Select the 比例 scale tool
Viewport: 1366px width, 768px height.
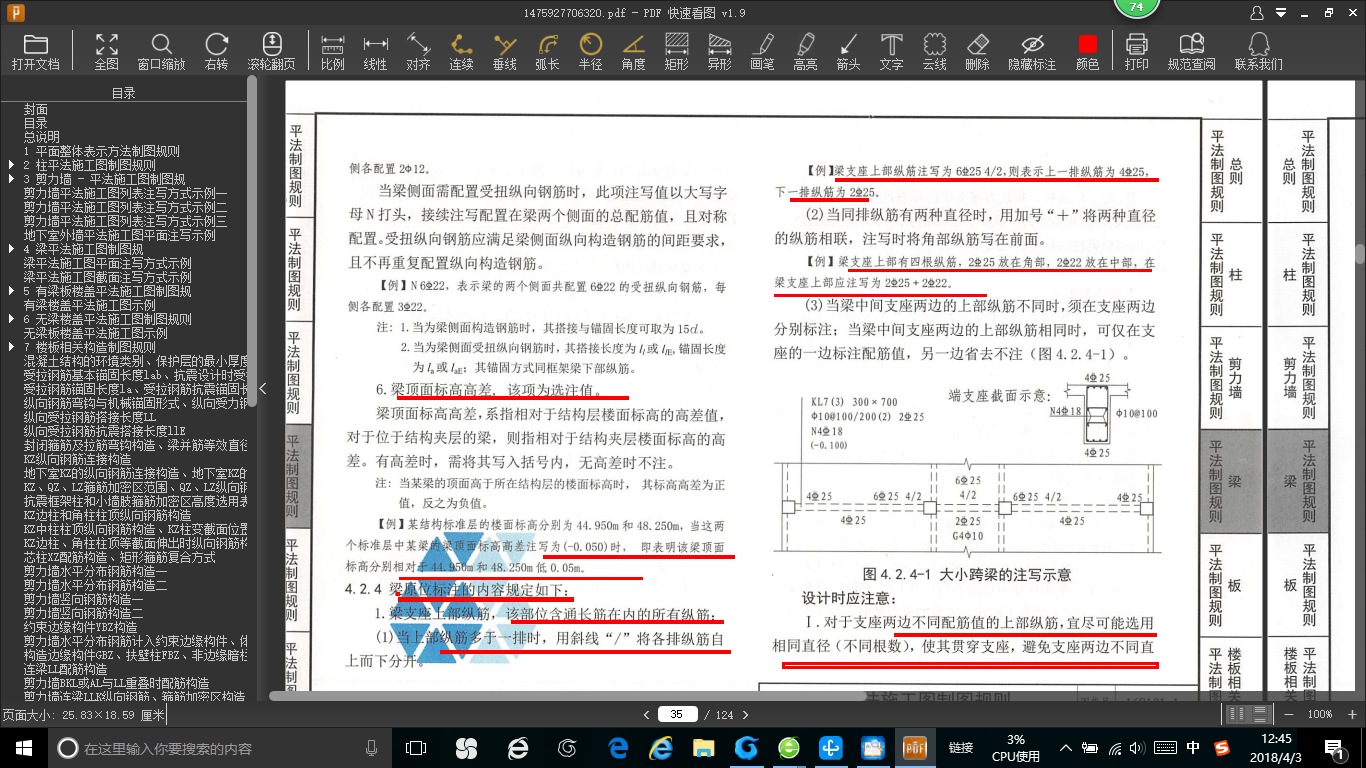333,51
